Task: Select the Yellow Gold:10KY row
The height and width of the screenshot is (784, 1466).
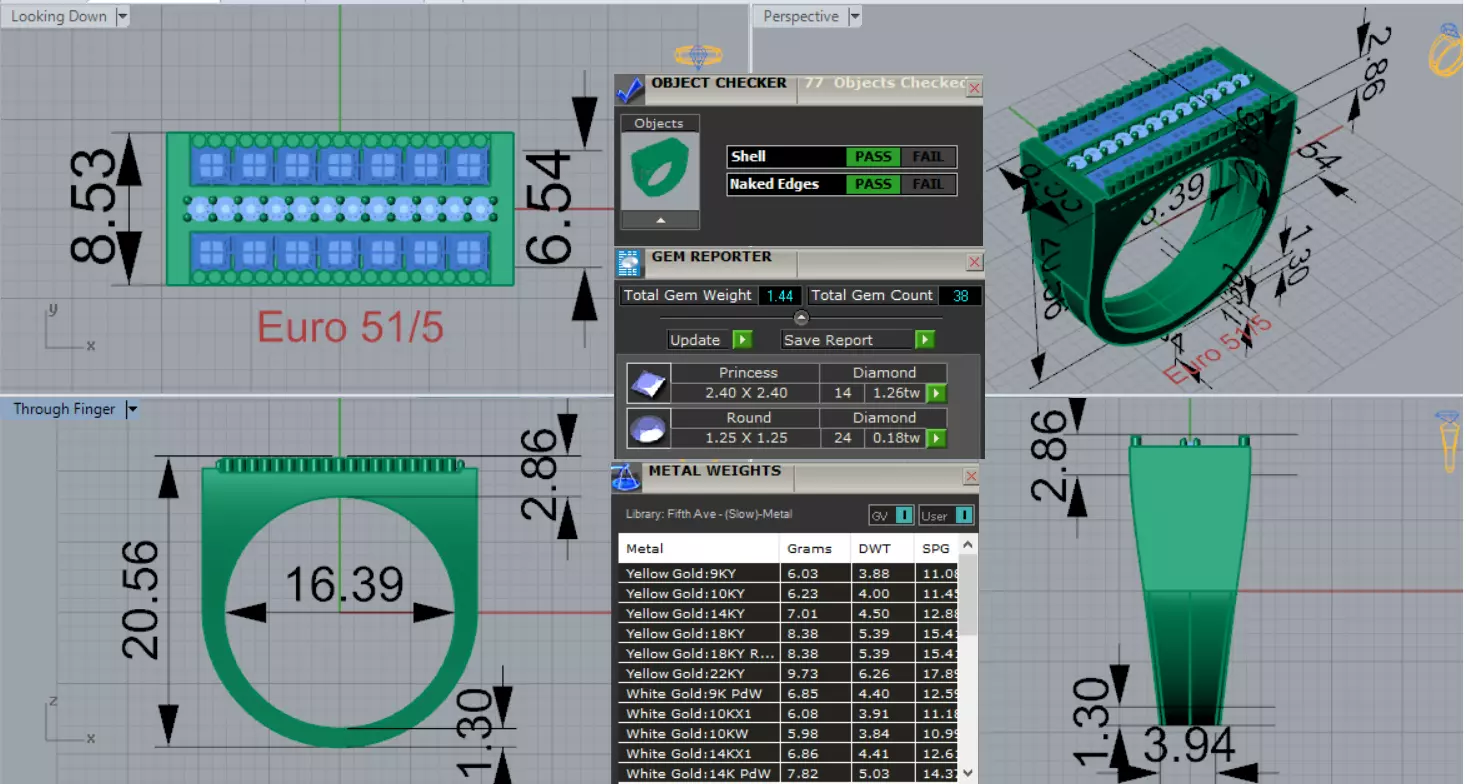Action: tap(788, 594)
